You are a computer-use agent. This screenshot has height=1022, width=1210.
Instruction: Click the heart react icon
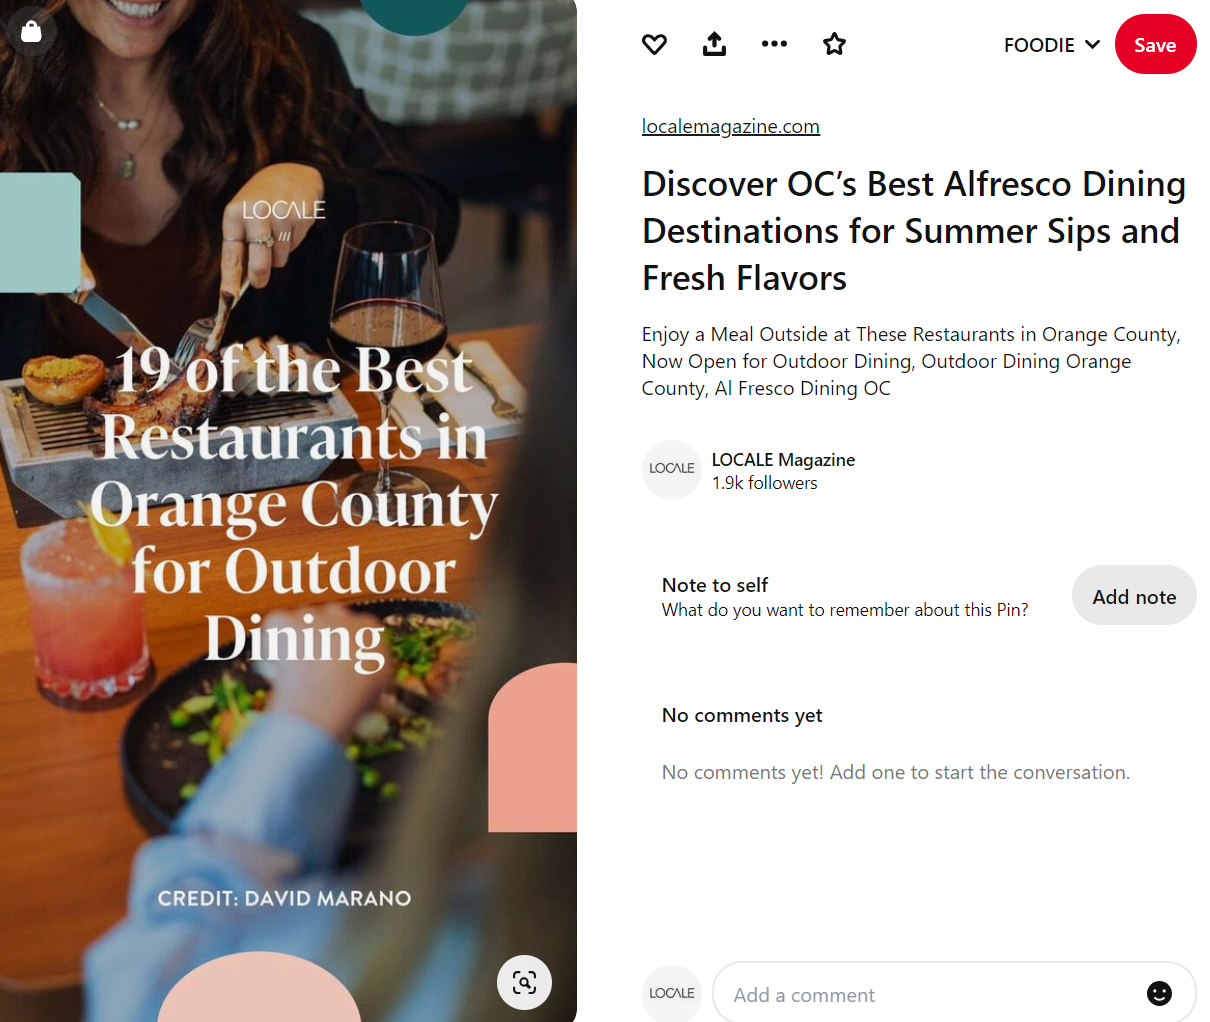(x=654, y=44)
